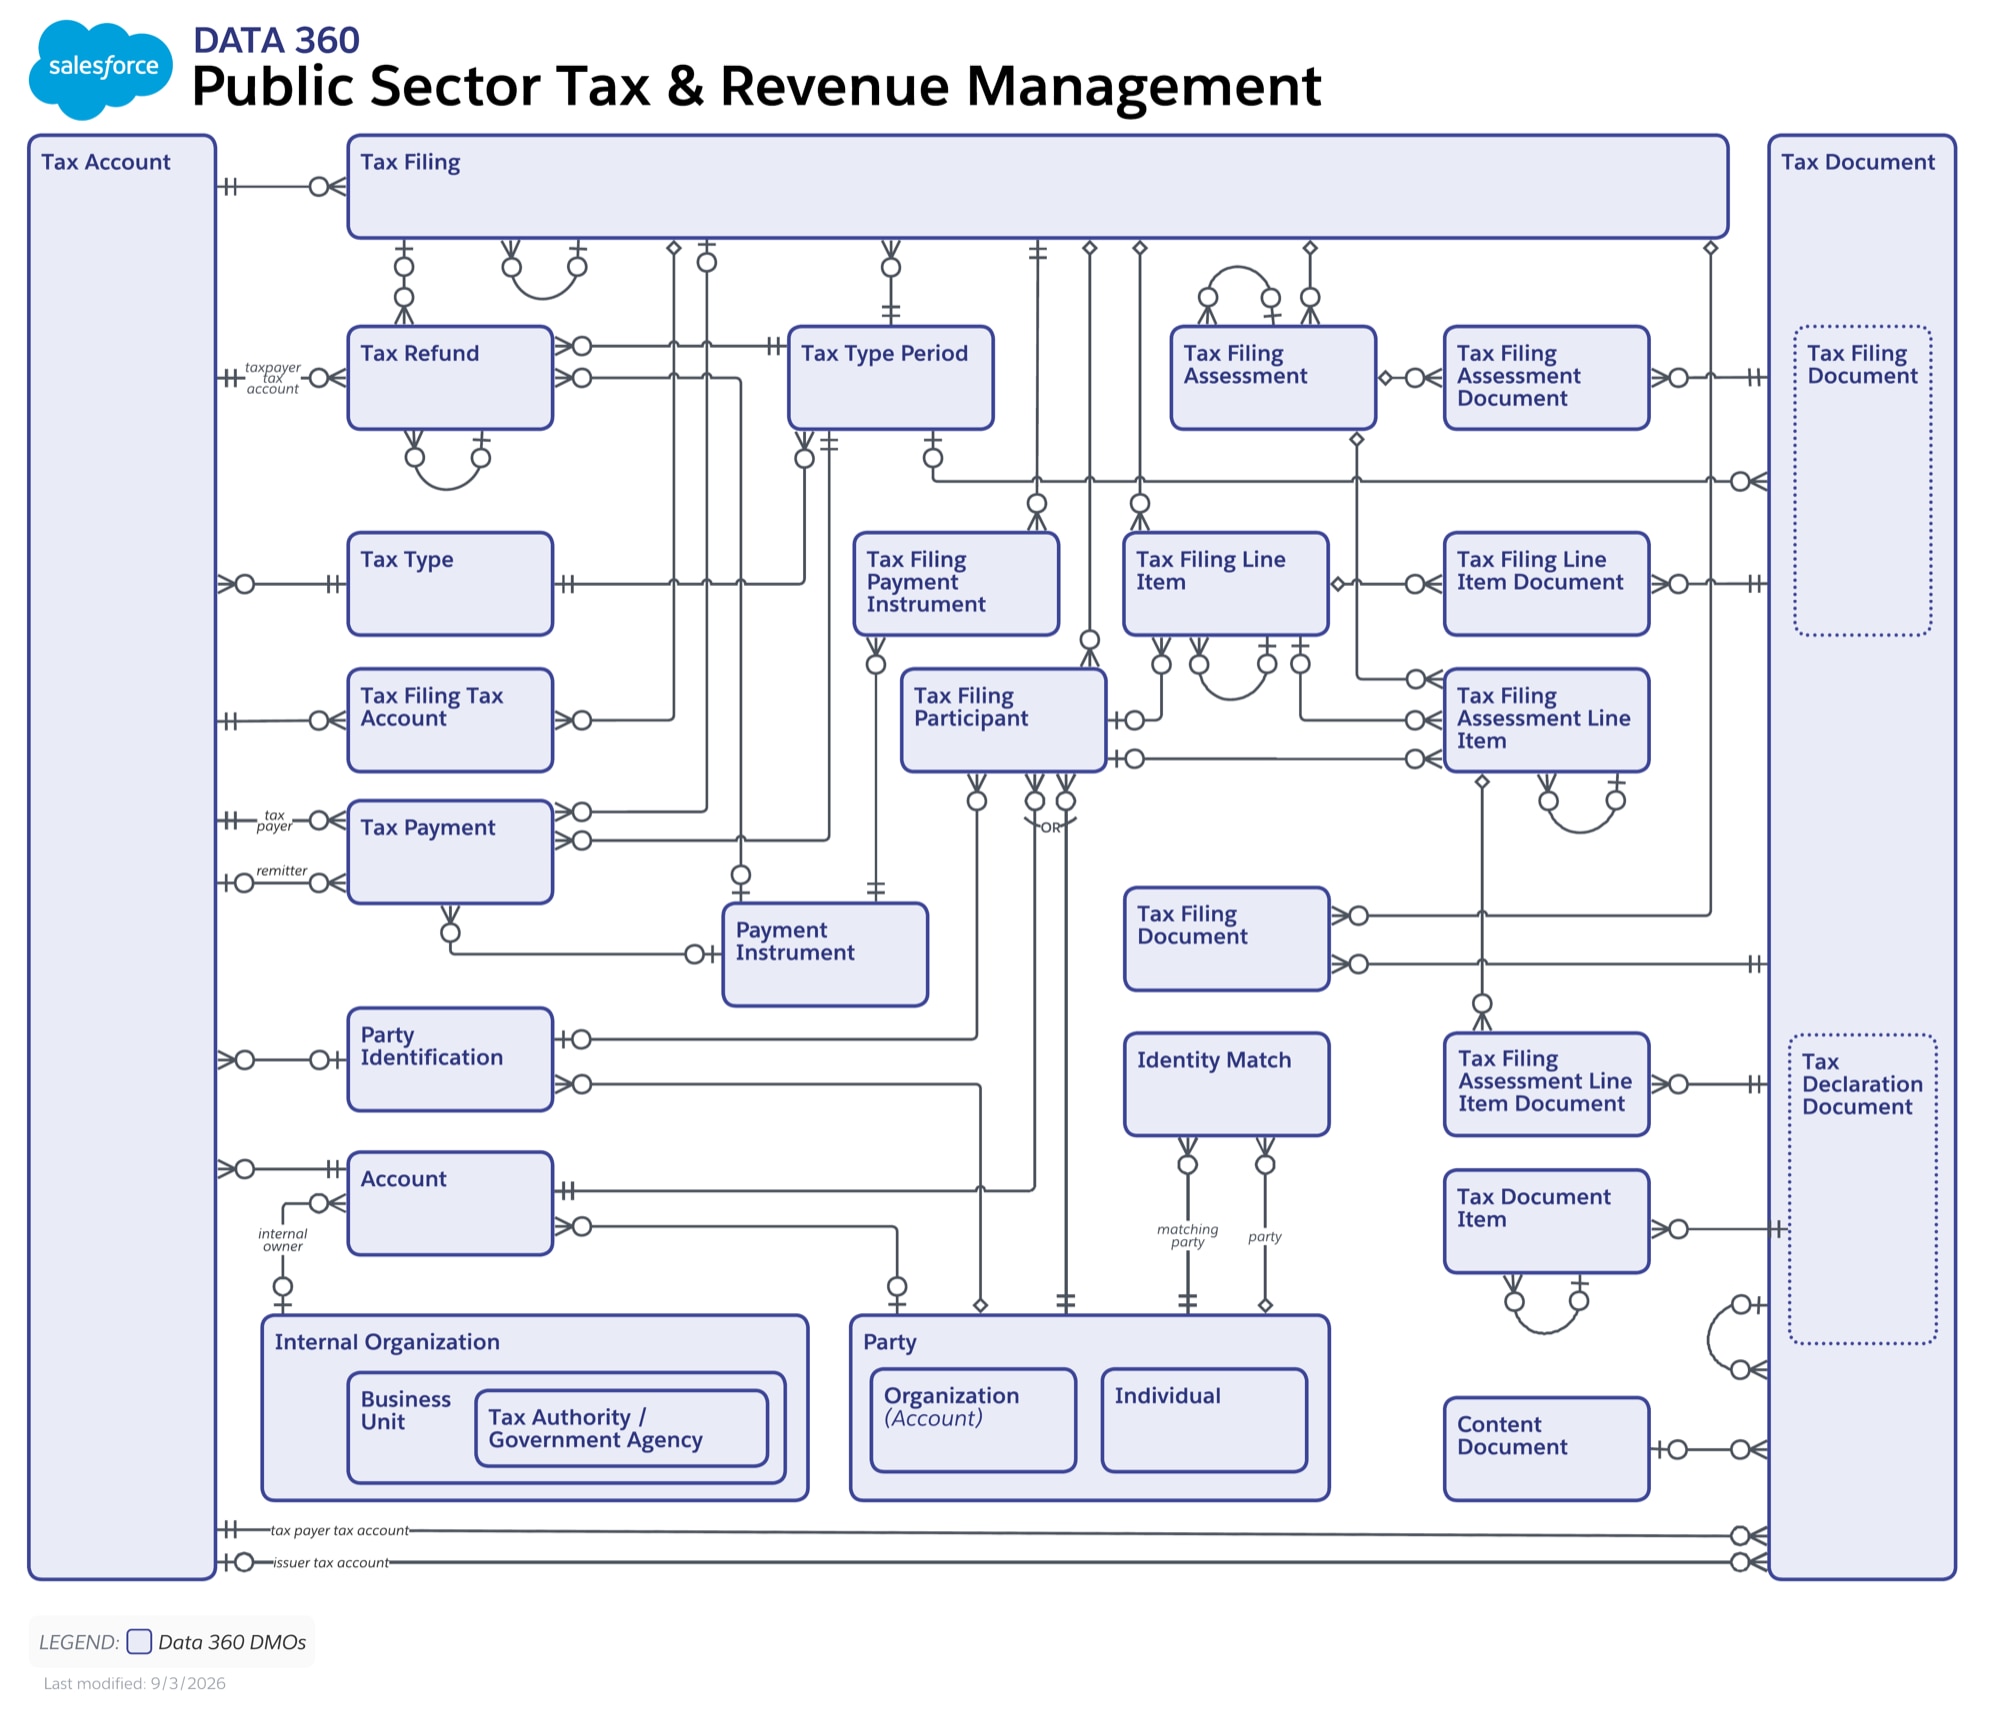
Task: Select the Tax Filing Assessment Line Item Document box
Action: pyautogui.click(x=1546, y=1085)
